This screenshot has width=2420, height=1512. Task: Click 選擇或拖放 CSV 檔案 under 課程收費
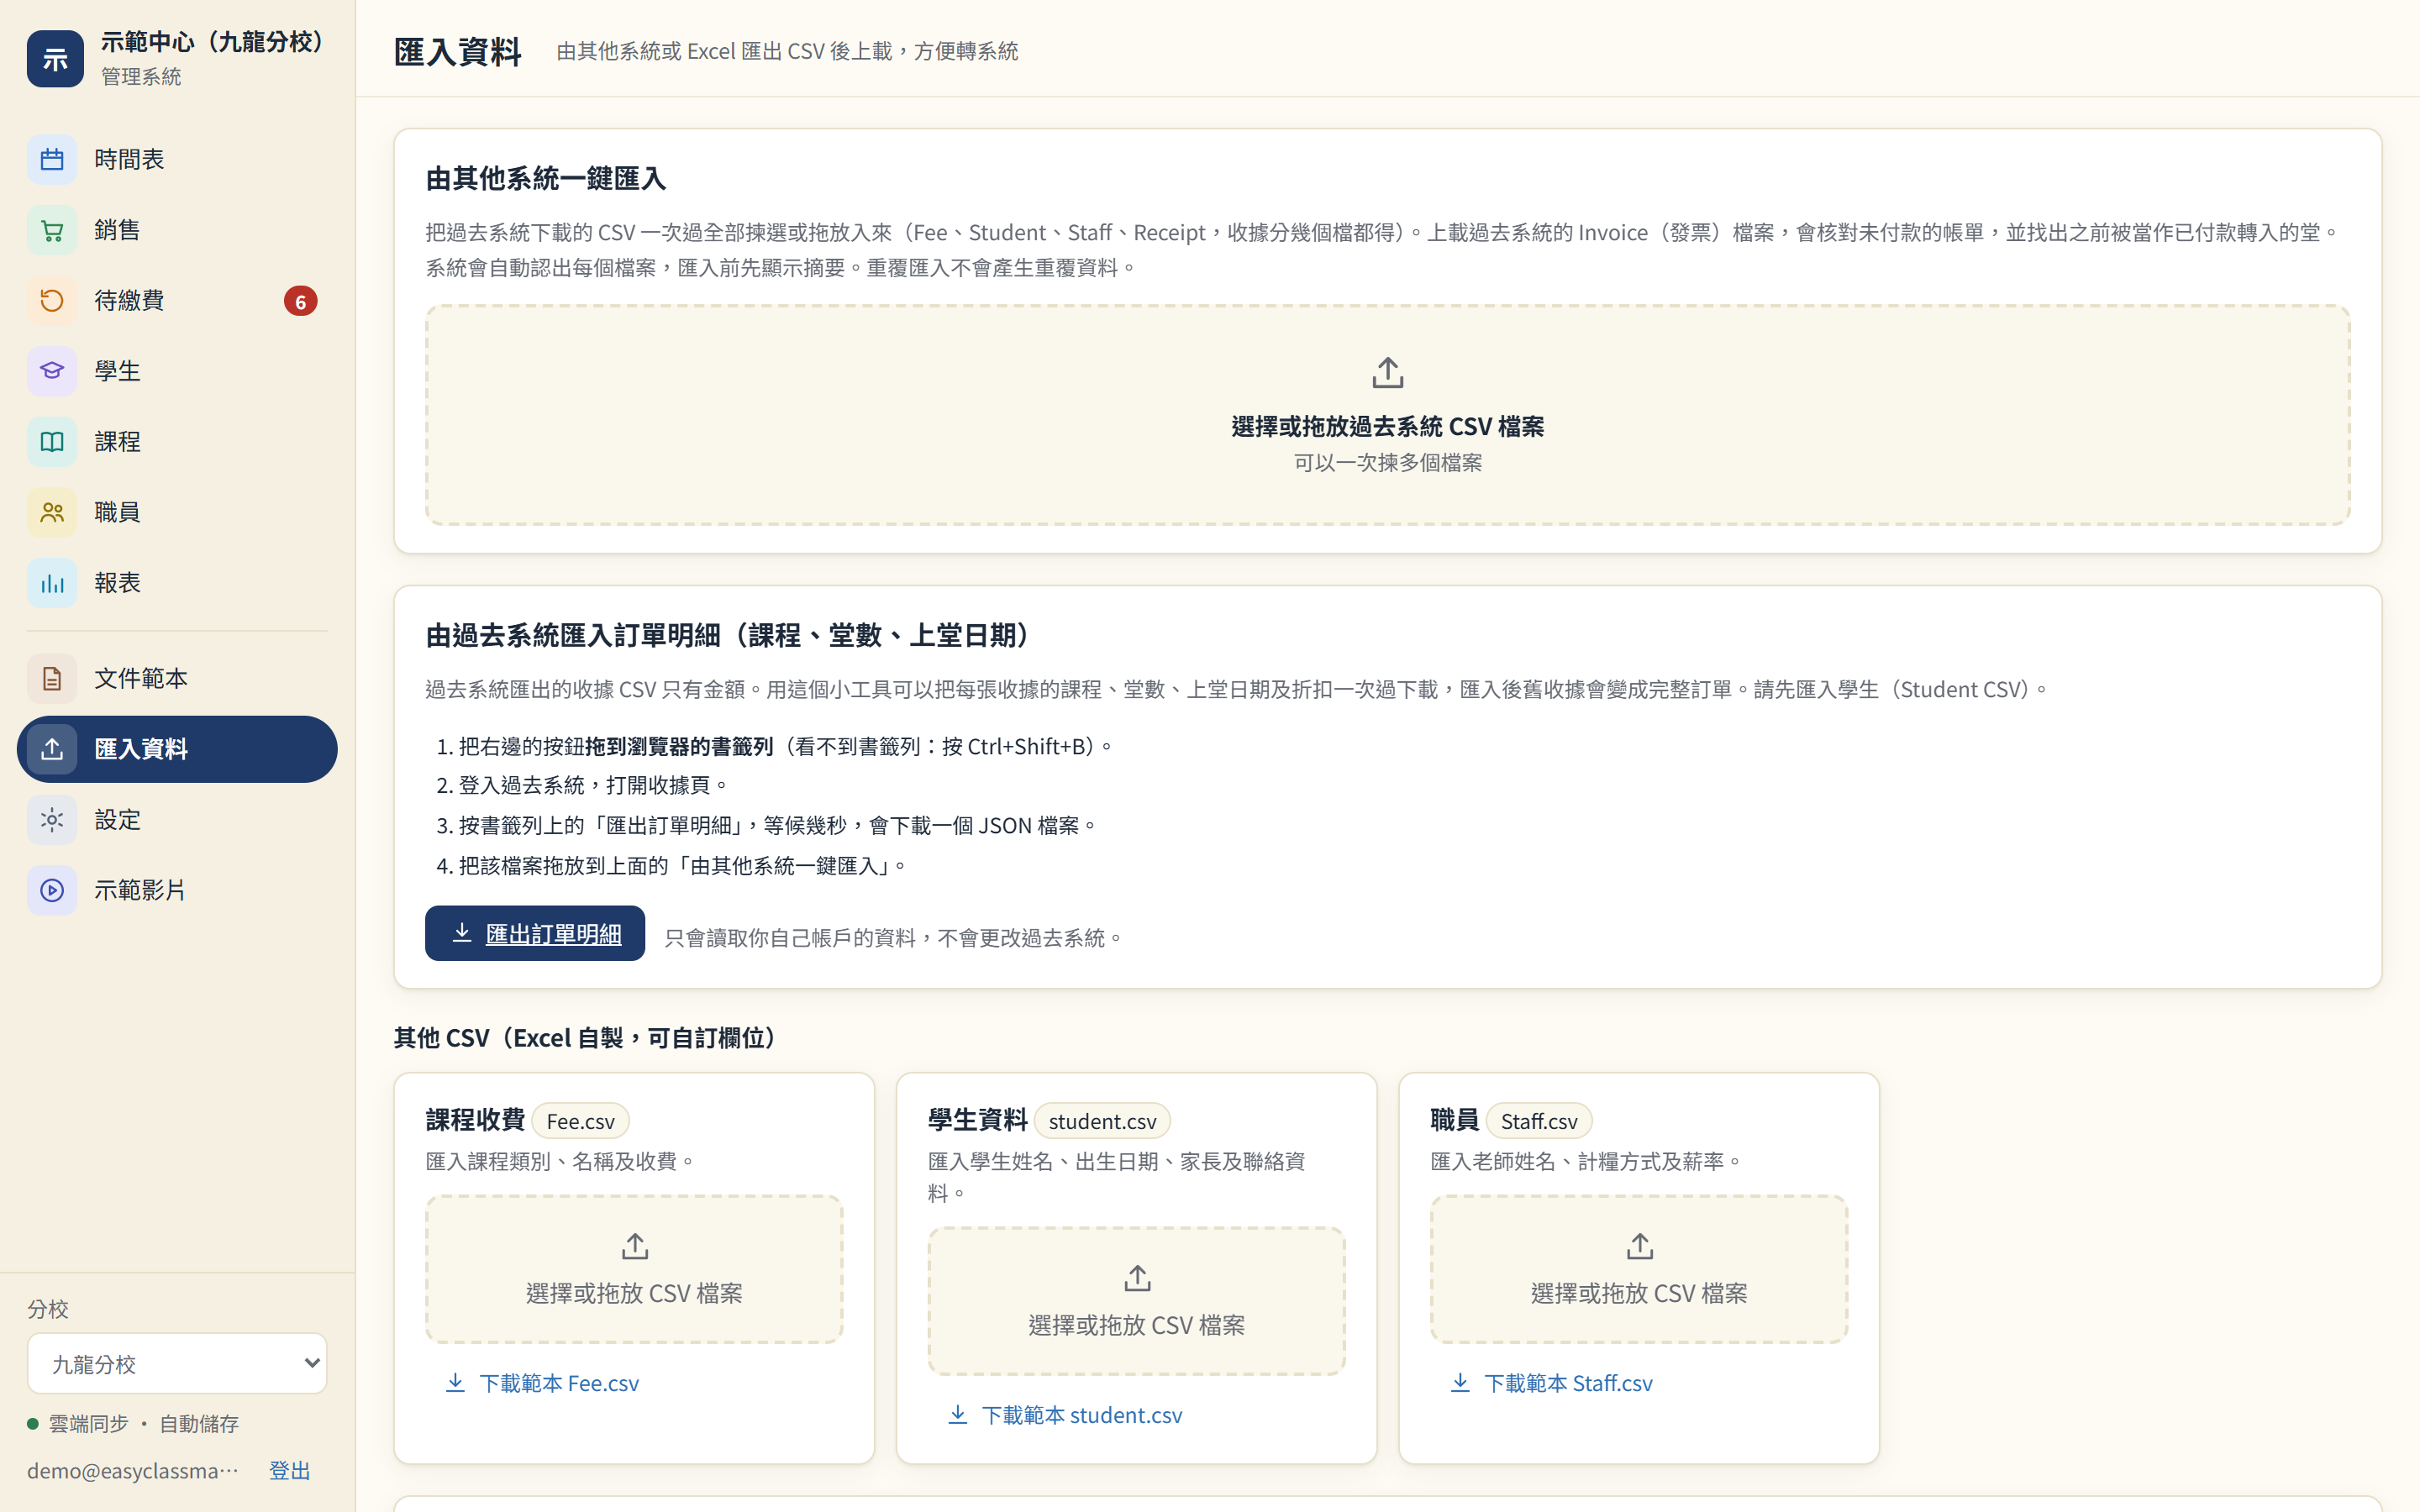tap(634, 1293)
